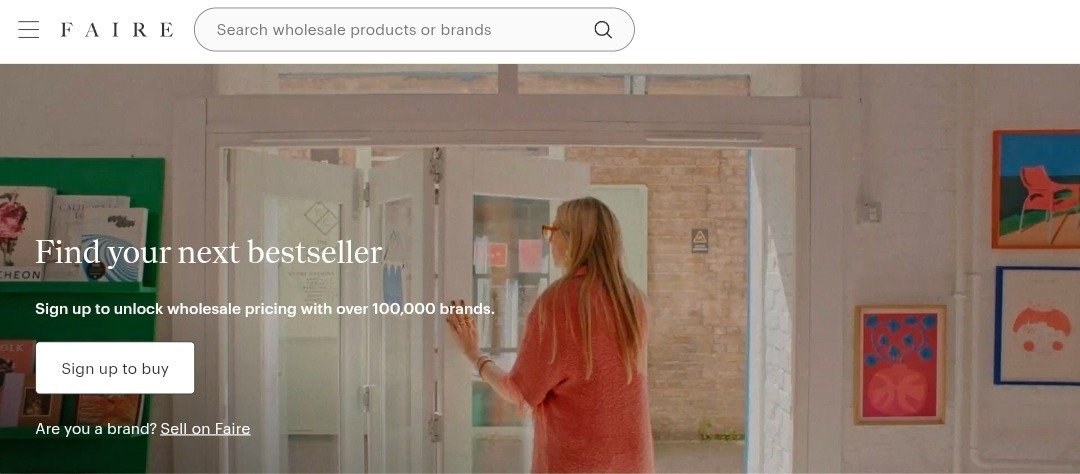
Task: Click the red chair painting
Action: point(1037,189)
